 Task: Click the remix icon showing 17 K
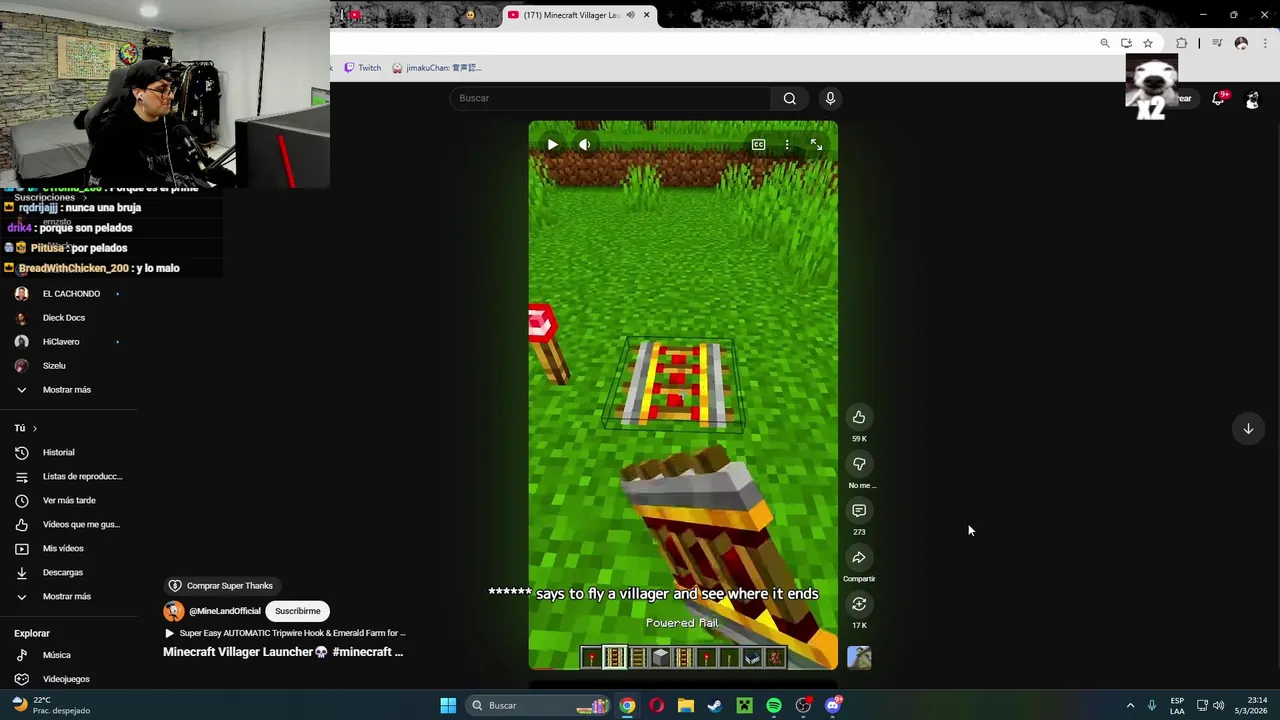859,604
